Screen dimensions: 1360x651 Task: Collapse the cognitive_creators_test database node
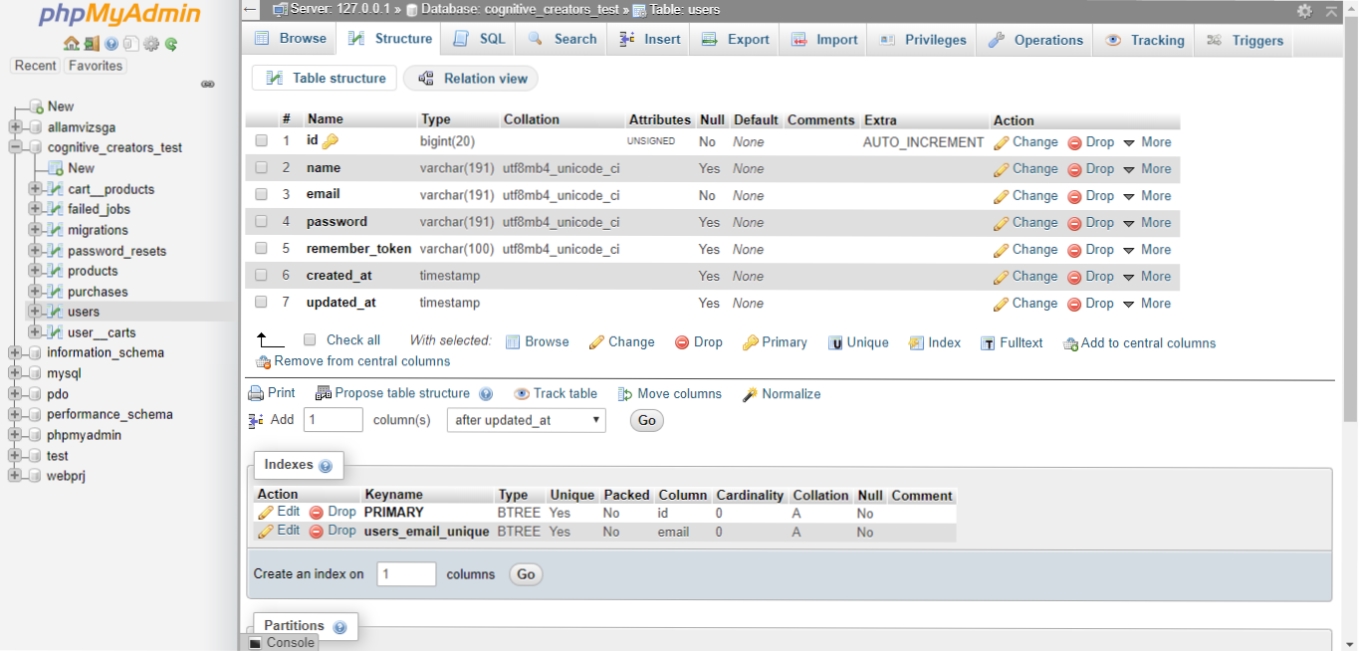coord(15,147)
